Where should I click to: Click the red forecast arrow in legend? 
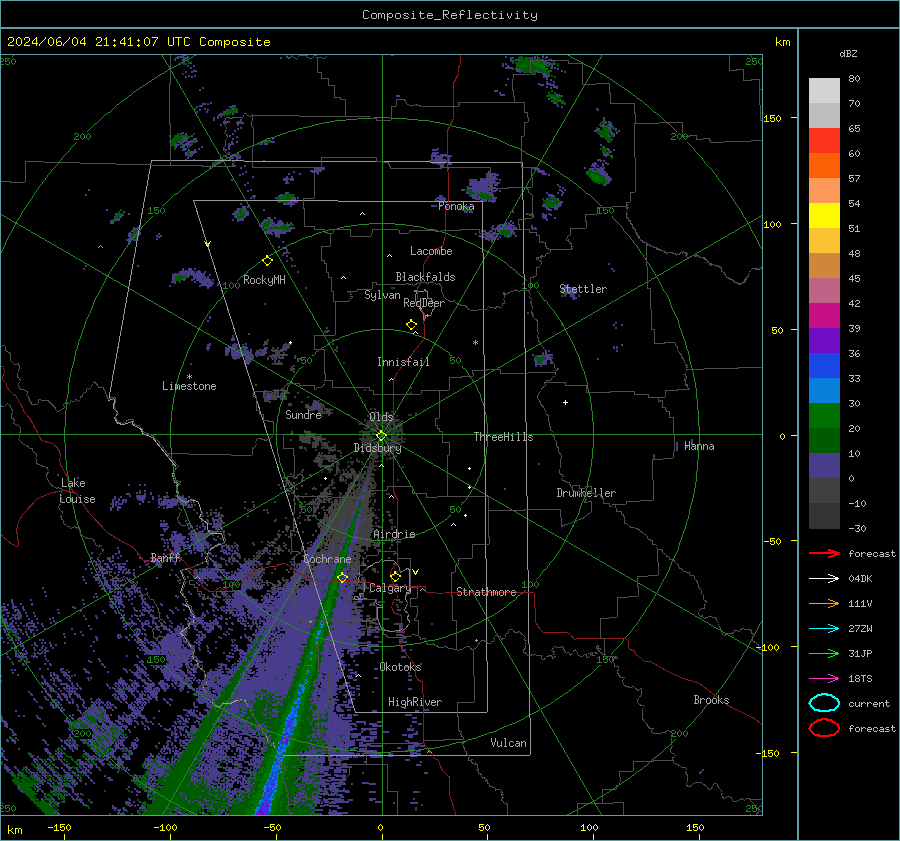(x=824, y=553)
